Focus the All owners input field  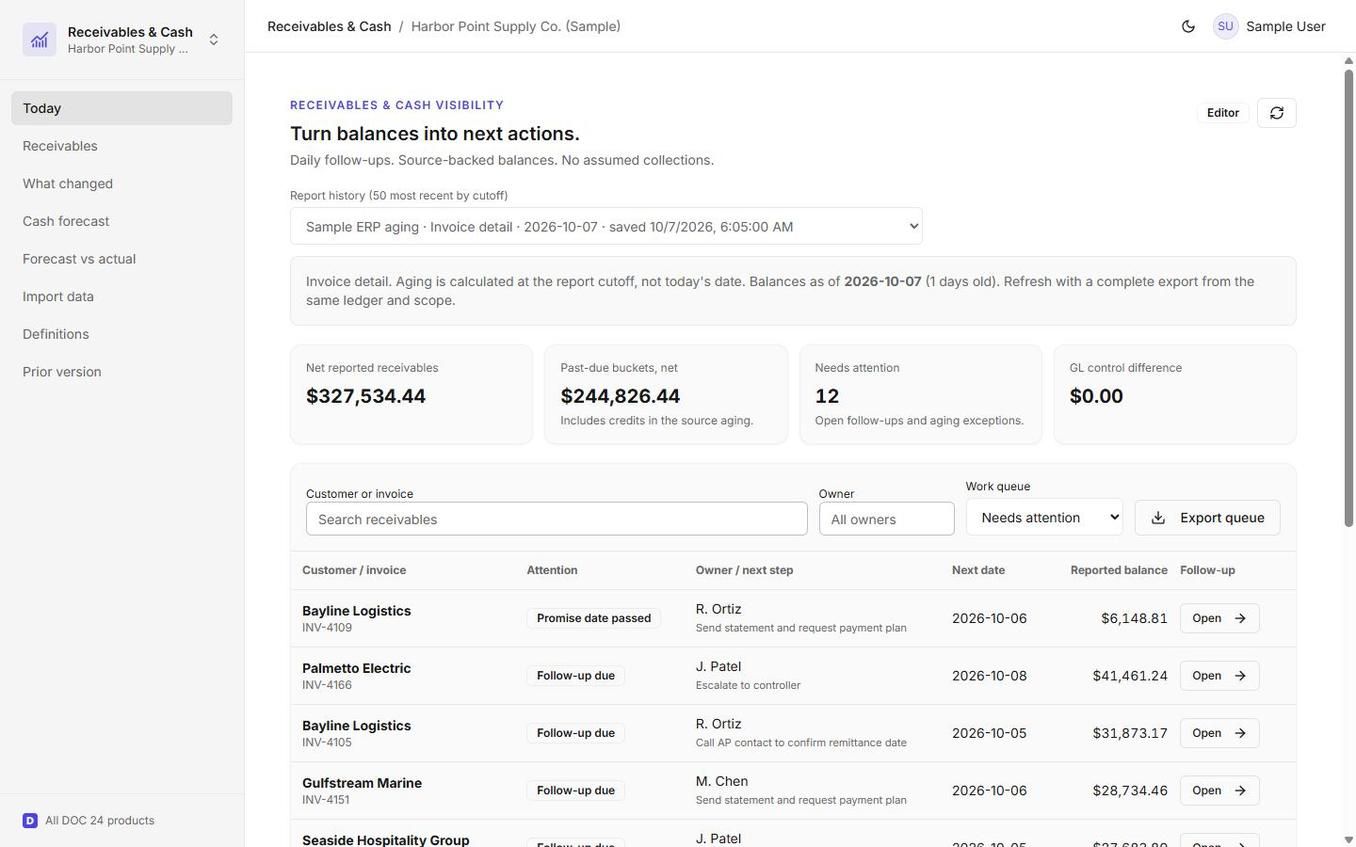pyautogui.click(x=887, y=519)
